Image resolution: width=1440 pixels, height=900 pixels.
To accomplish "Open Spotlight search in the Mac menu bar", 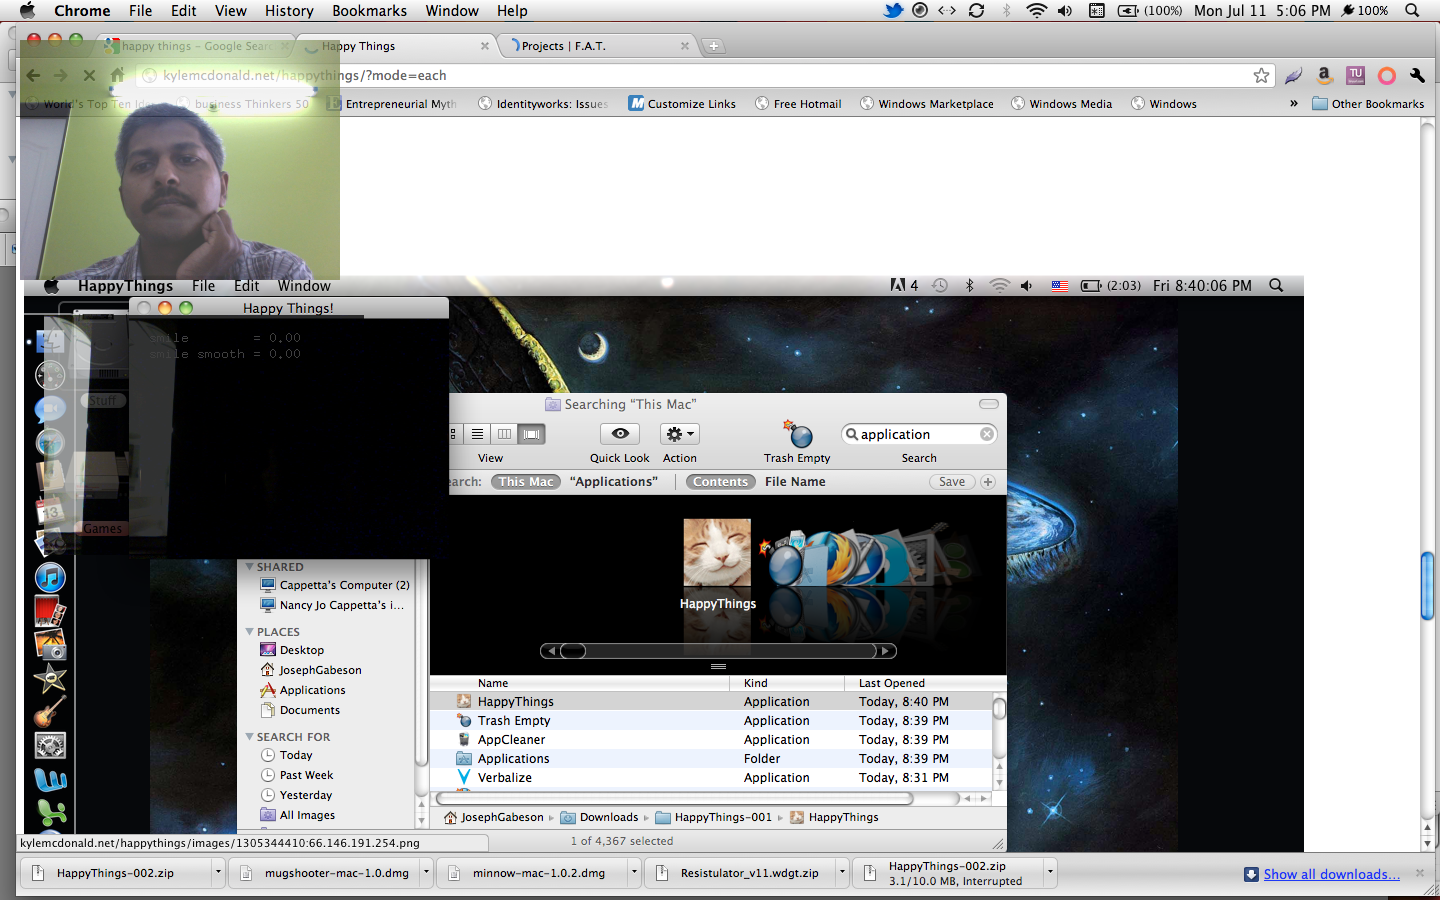I will (1412, 10).
